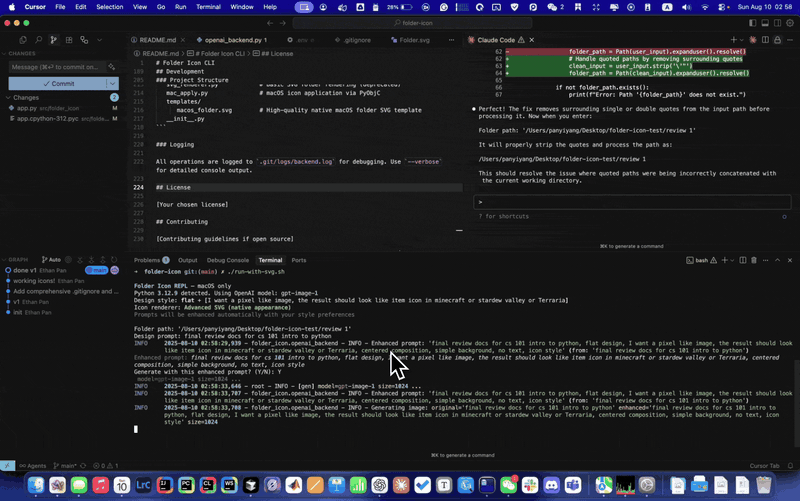Open the editor tabs overflow ellipsis menu
This screenshot has width=800, height=501.
tap(451, 40)
